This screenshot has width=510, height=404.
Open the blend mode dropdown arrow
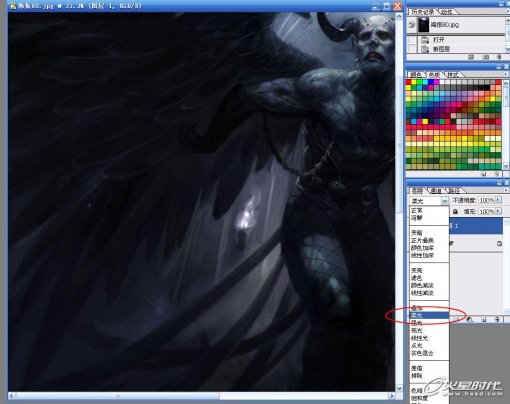[444, 201]
